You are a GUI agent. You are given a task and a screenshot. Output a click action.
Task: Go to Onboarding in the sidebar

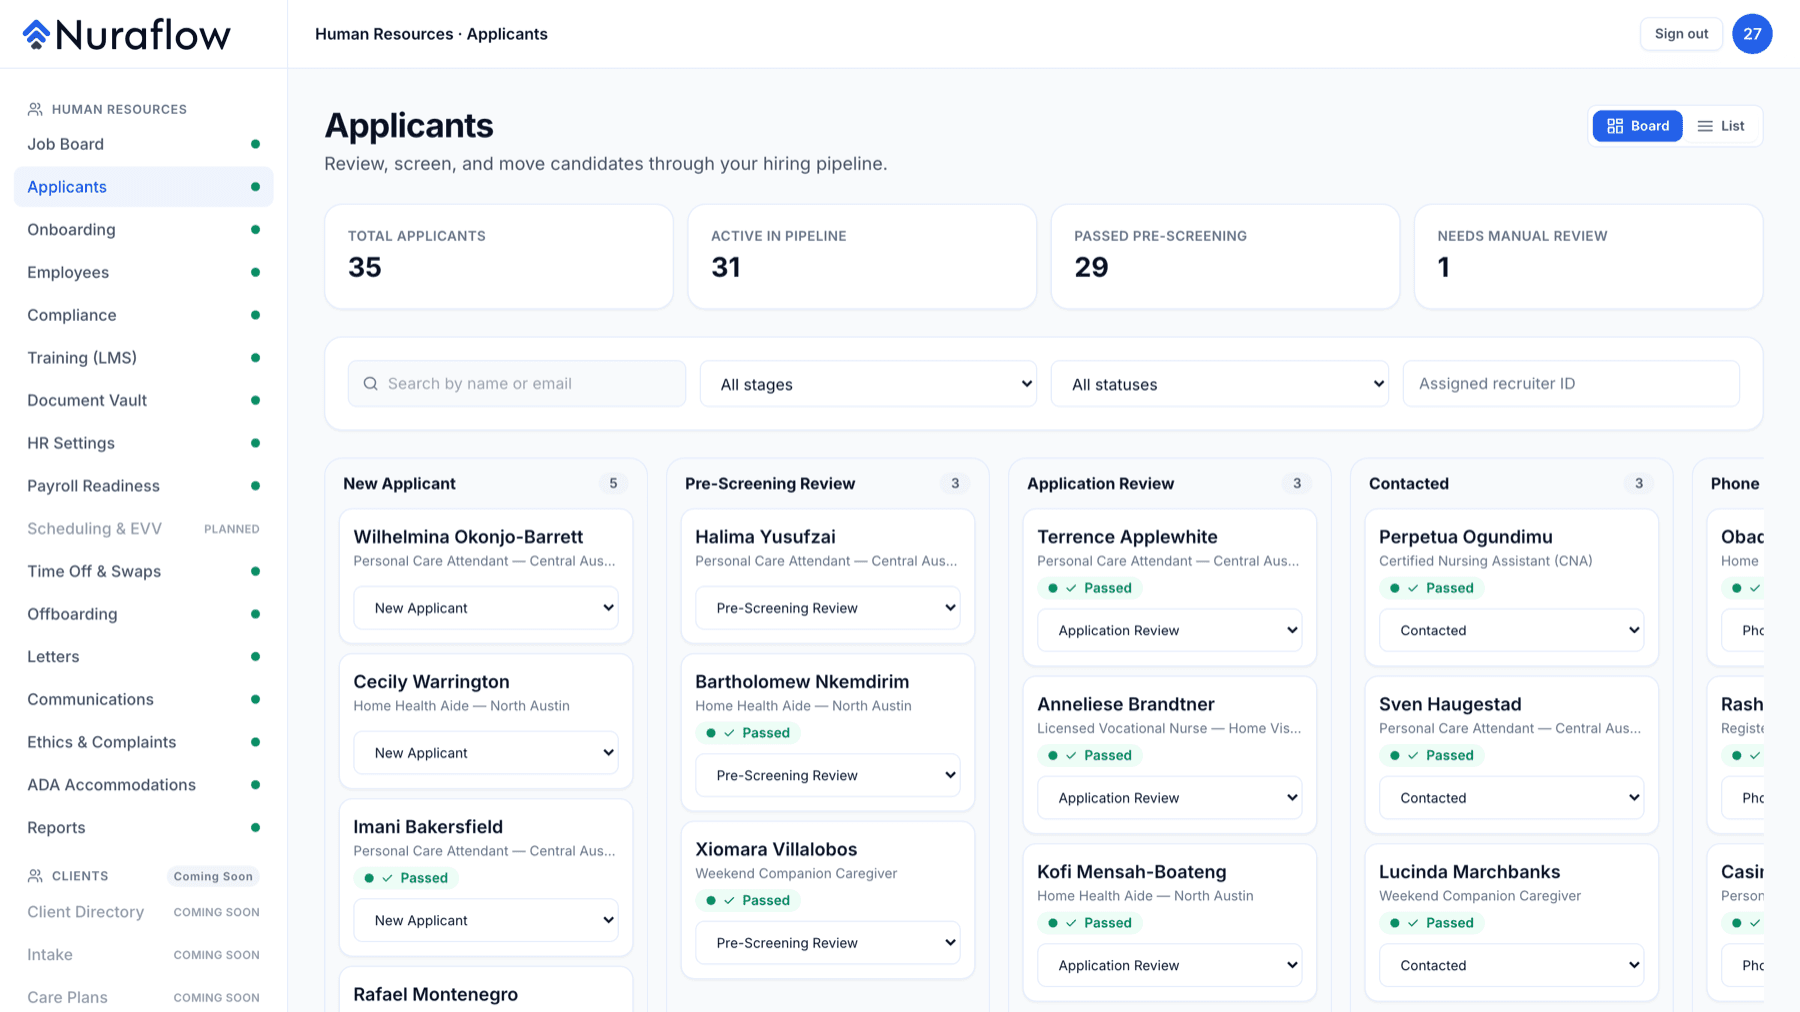click(143, 230)
